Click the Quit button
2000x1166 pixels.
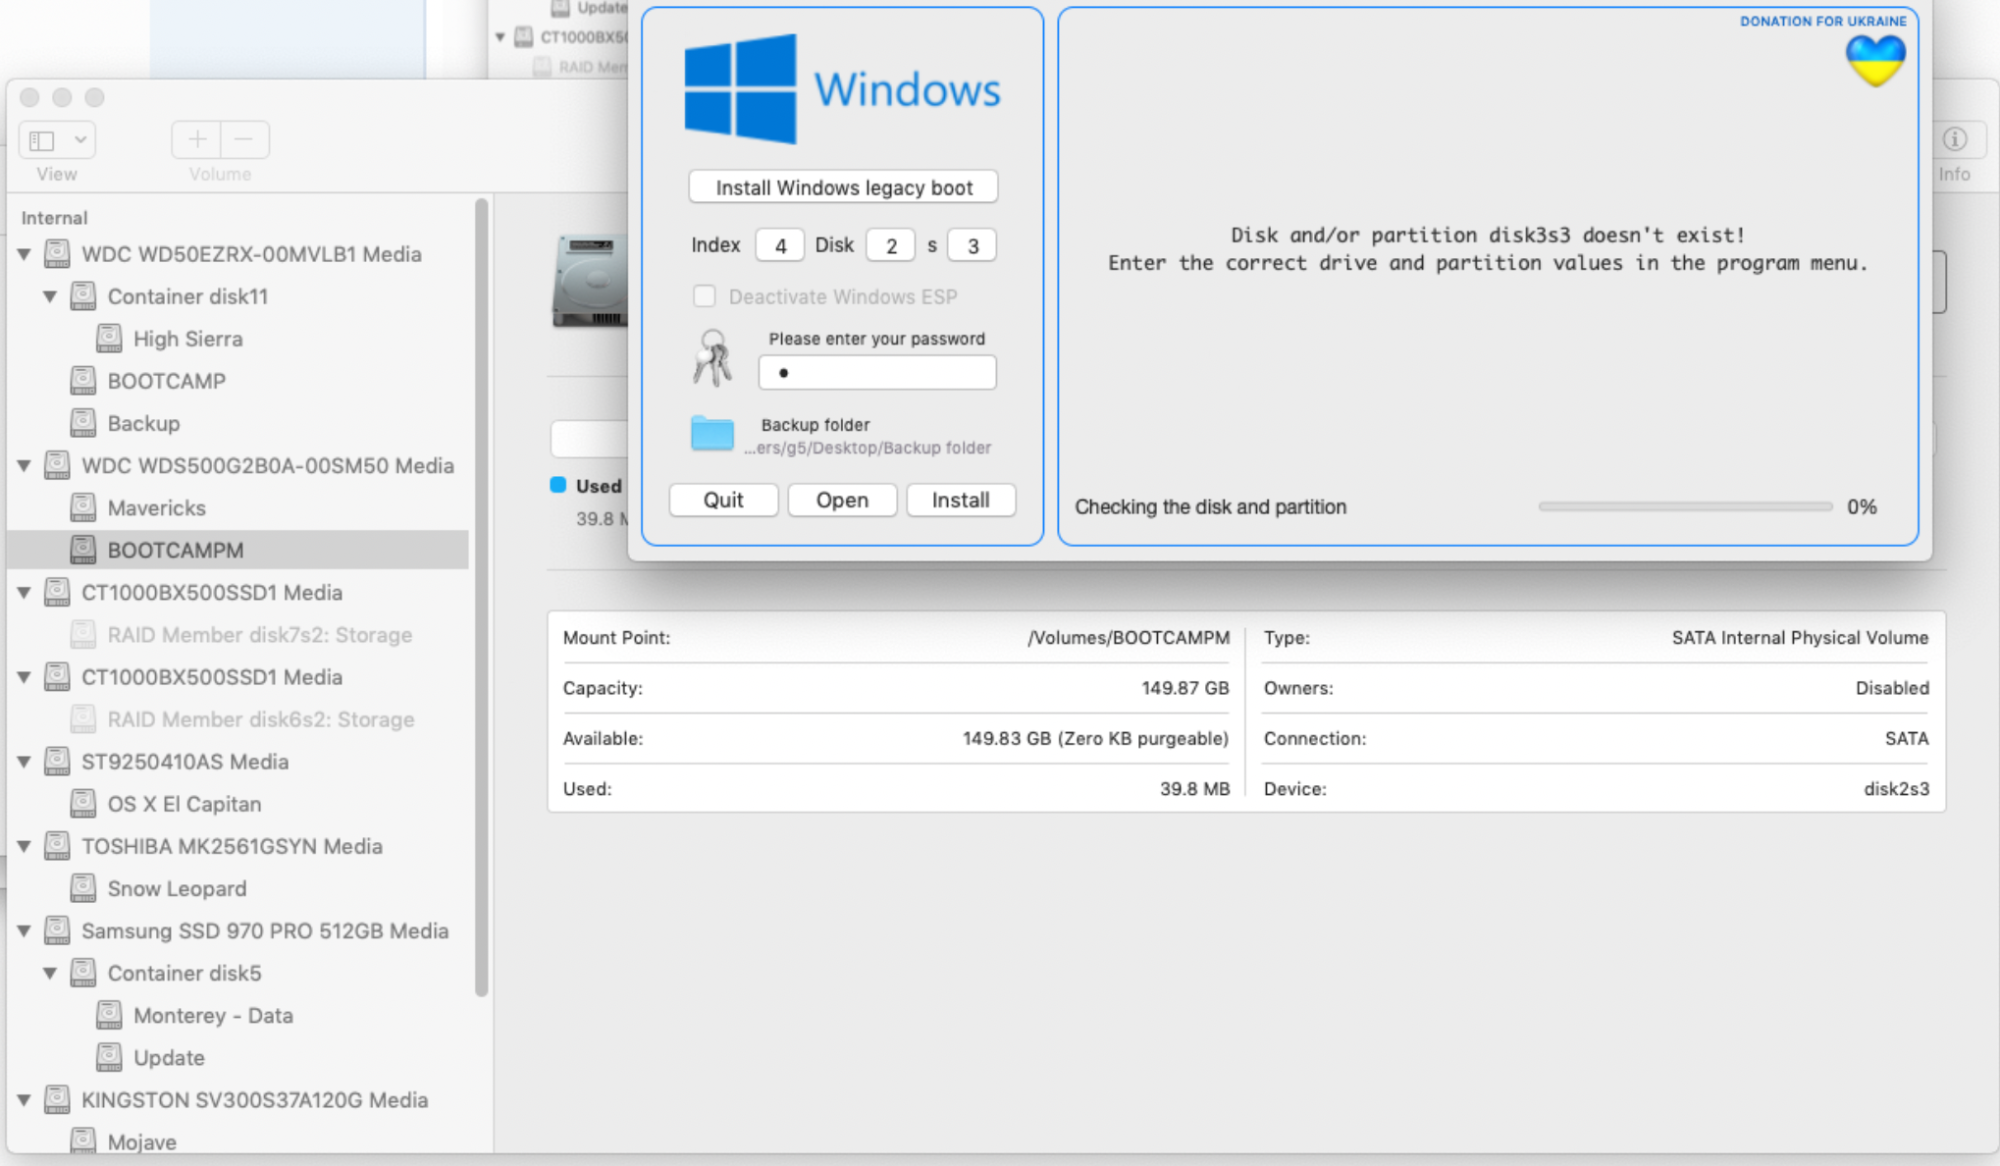point(723,500)
